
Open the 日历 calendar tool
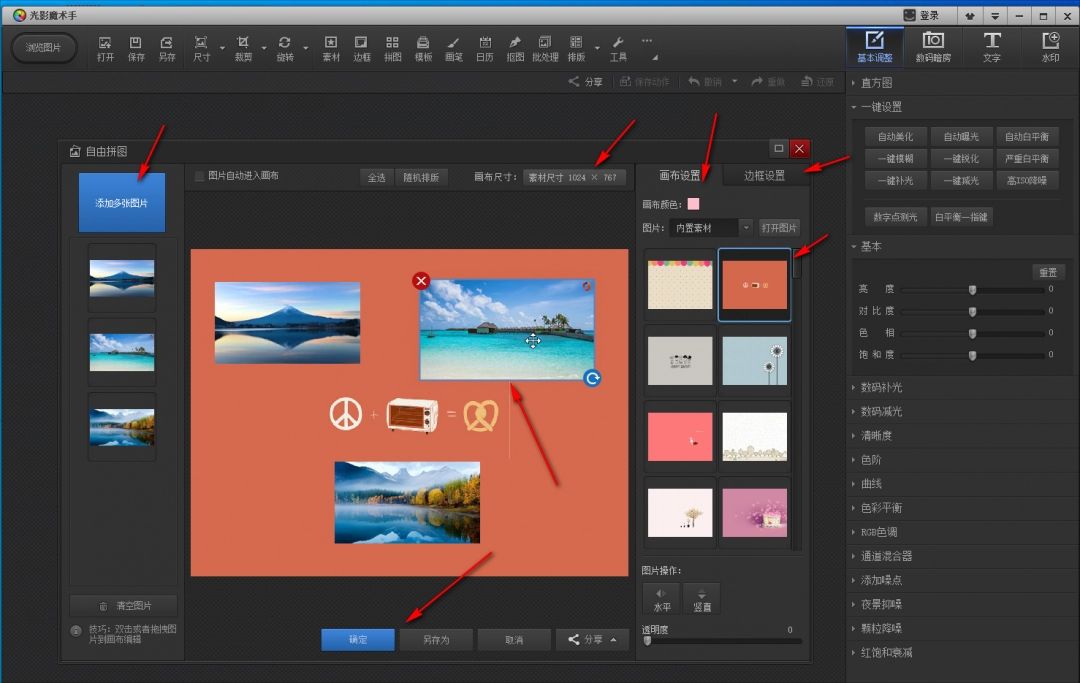pos(485,48)
